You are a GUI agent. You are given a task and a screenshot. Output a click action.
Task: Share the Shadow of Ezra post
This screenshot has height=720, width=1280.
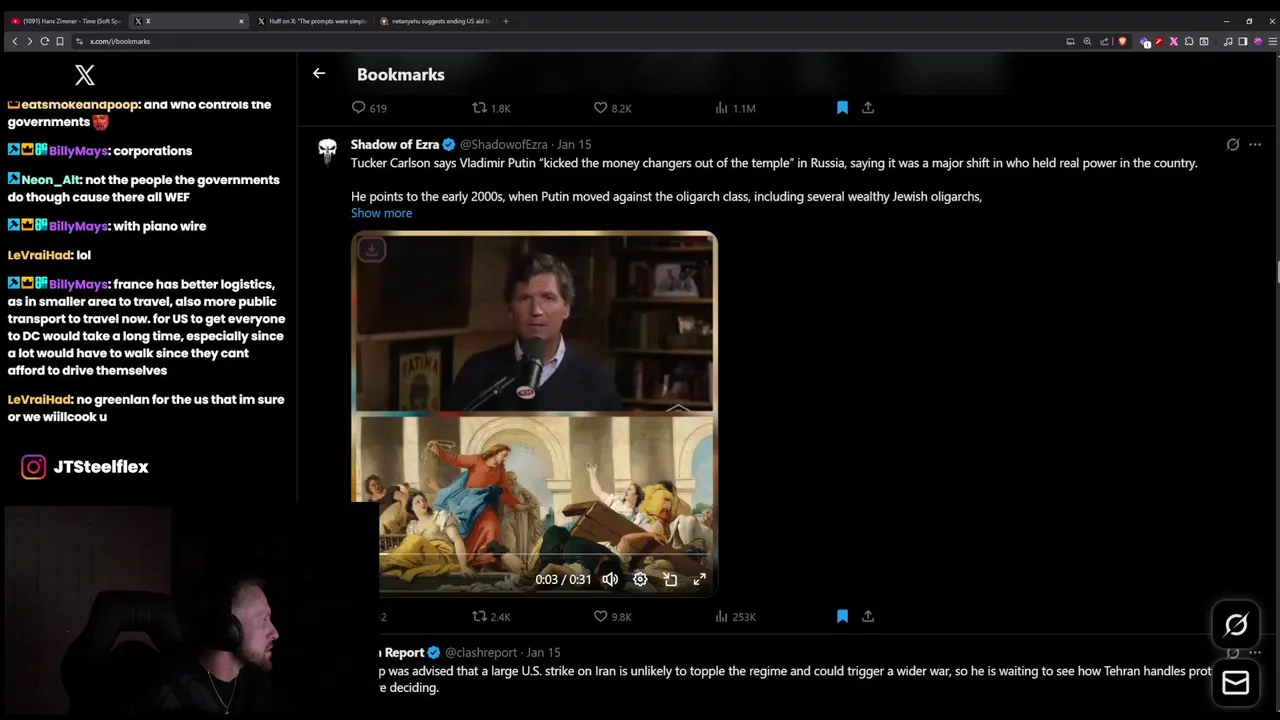coord(868,616)
